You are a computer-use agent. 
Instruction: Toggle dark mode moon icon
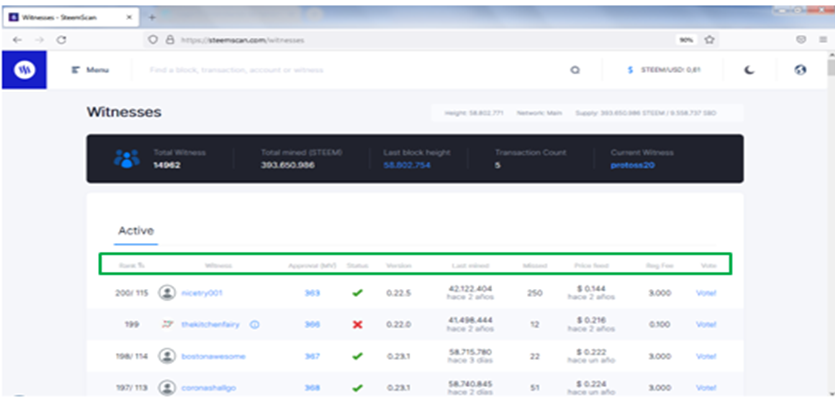pyautogui.click(x=750, y=70)
